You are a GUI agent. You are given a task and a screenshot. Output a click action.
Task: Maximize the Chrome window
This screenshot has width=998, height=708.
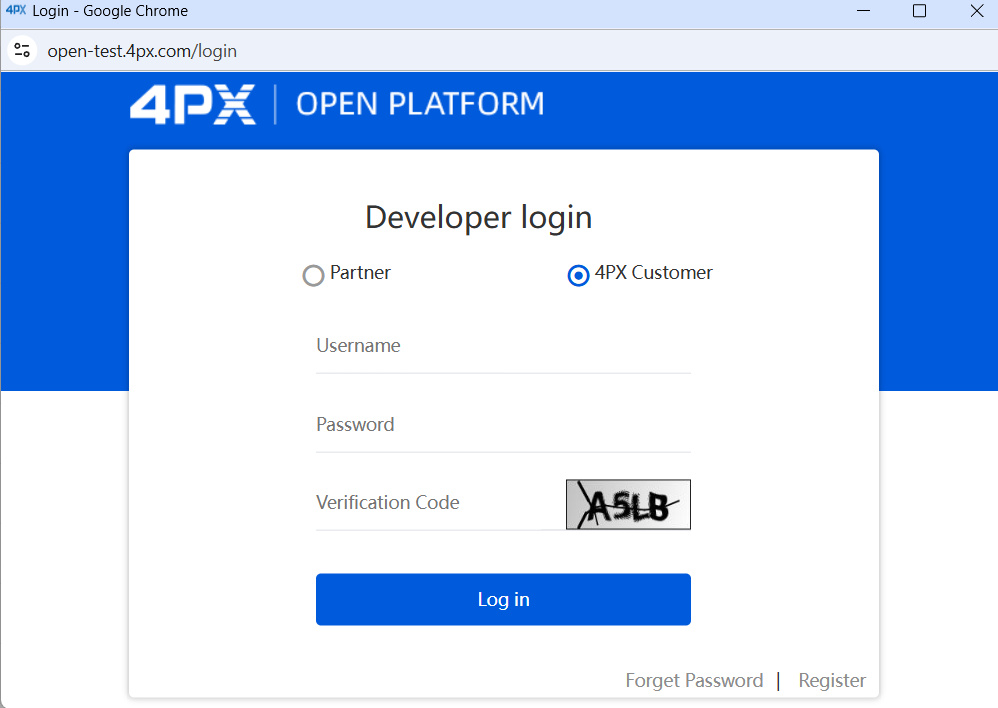(919, 11)
